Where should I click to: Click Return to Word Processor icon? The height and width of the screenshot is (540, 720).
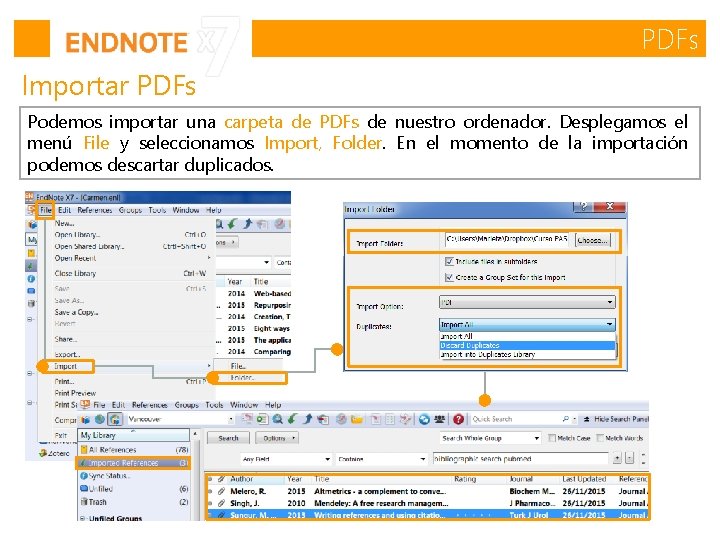(x=405, y=419)
